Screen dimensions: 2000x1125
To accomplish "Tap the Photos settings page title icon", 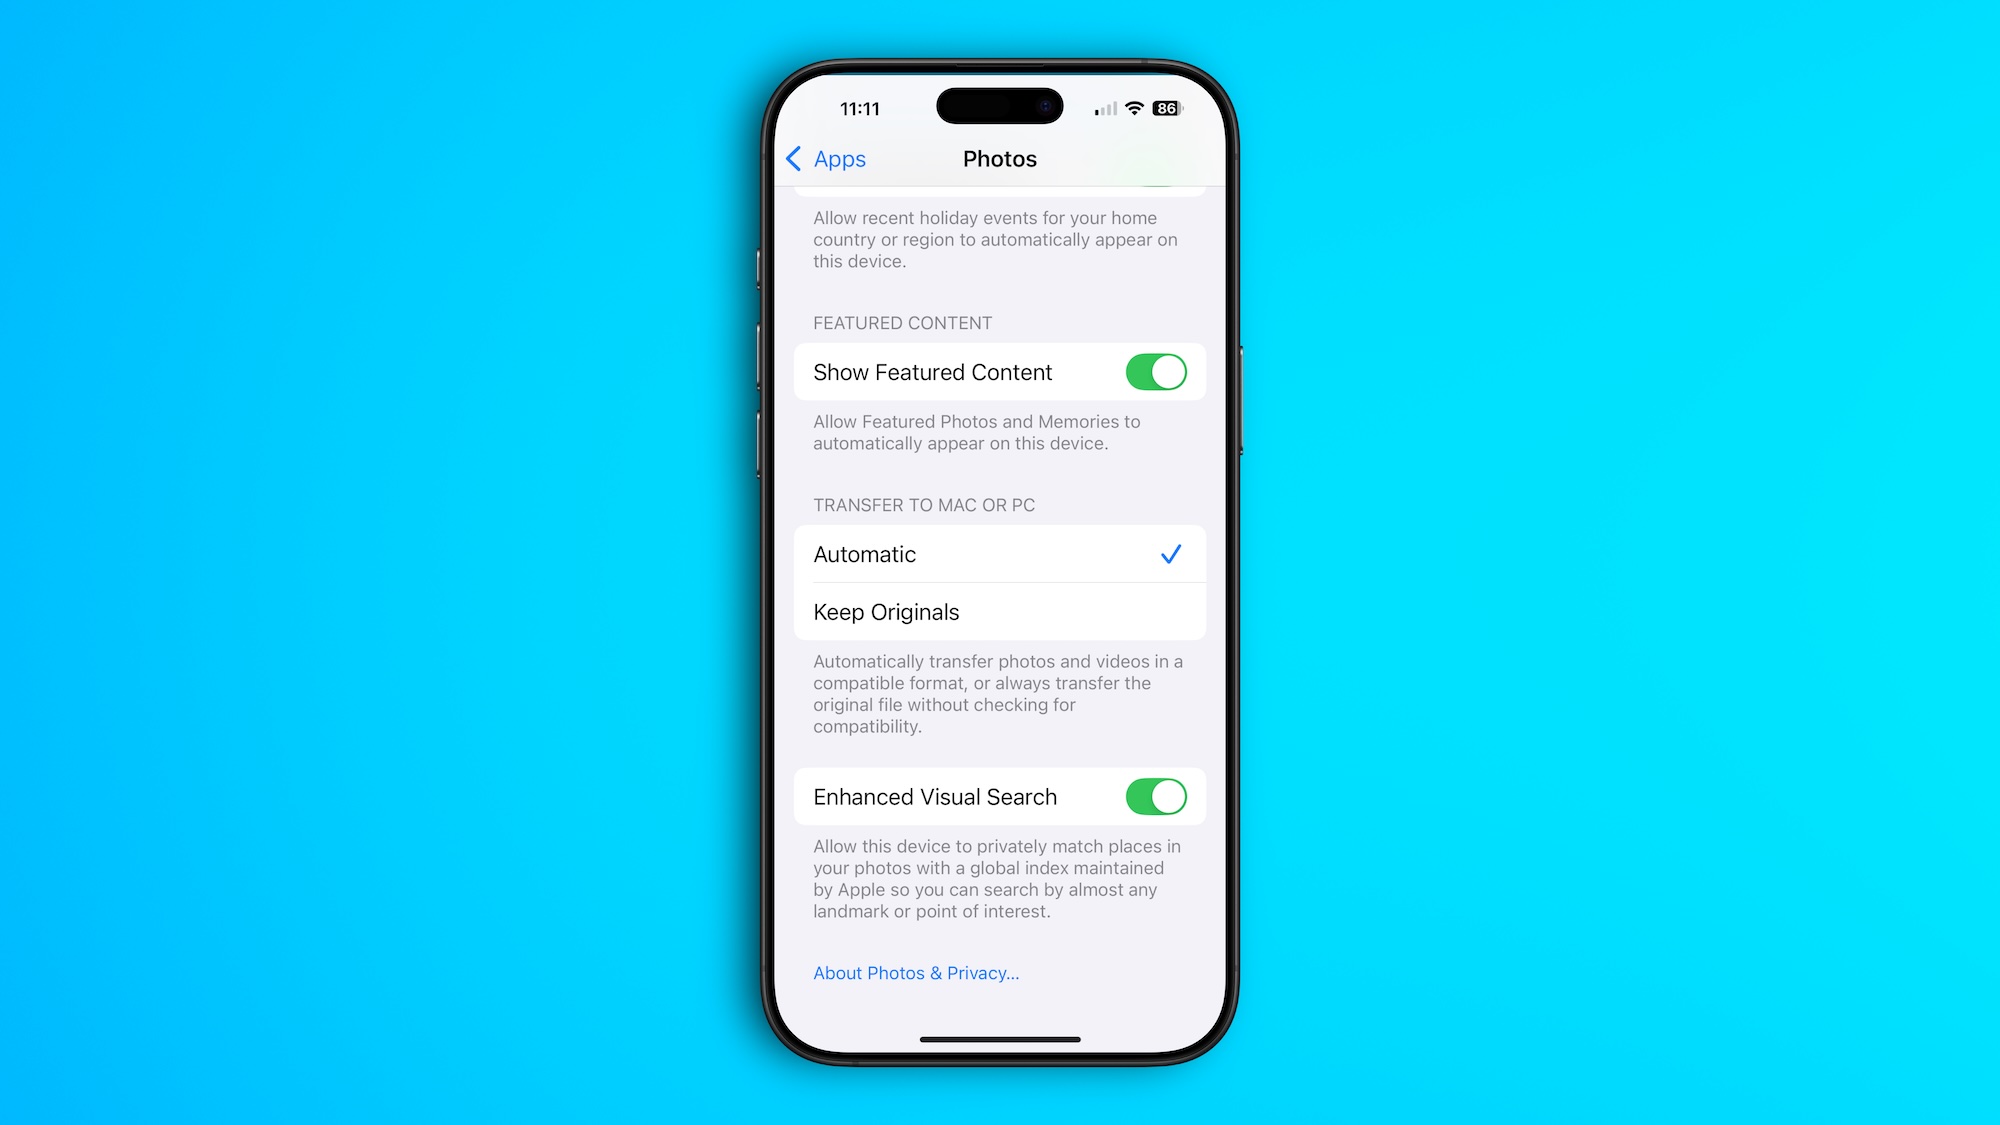I will tap(999, 159).
